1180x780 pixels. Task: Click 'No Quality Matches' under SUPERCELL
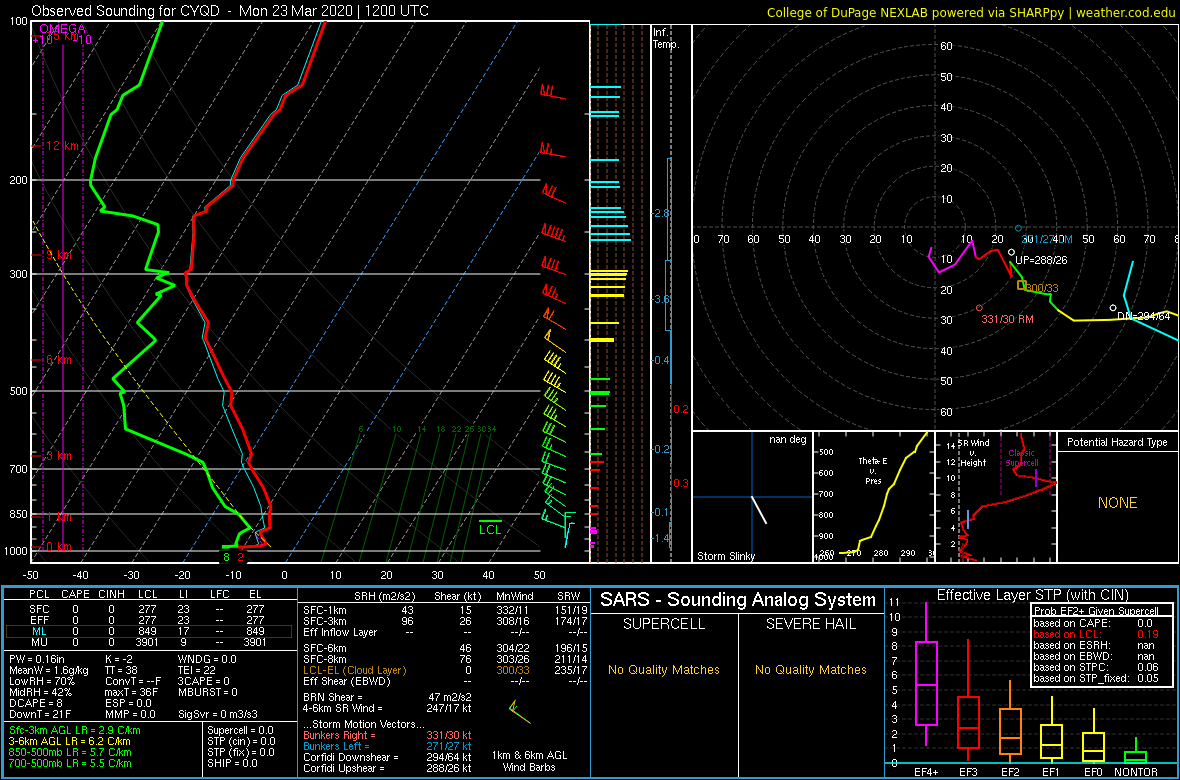[662, 669]
